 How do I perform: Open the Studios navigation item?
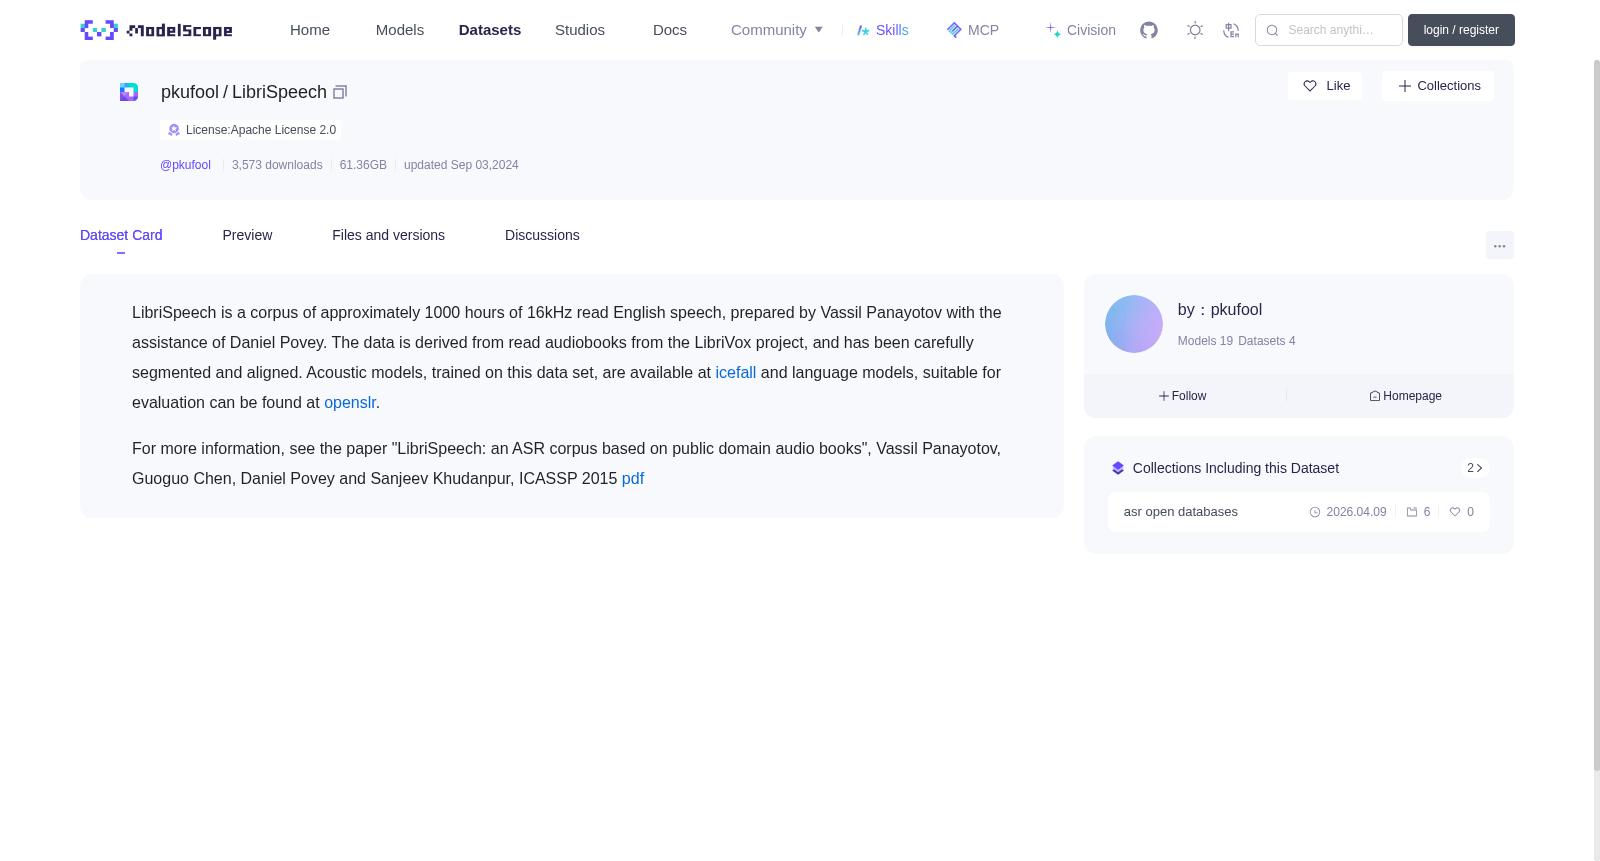click(x=580, y=30)
